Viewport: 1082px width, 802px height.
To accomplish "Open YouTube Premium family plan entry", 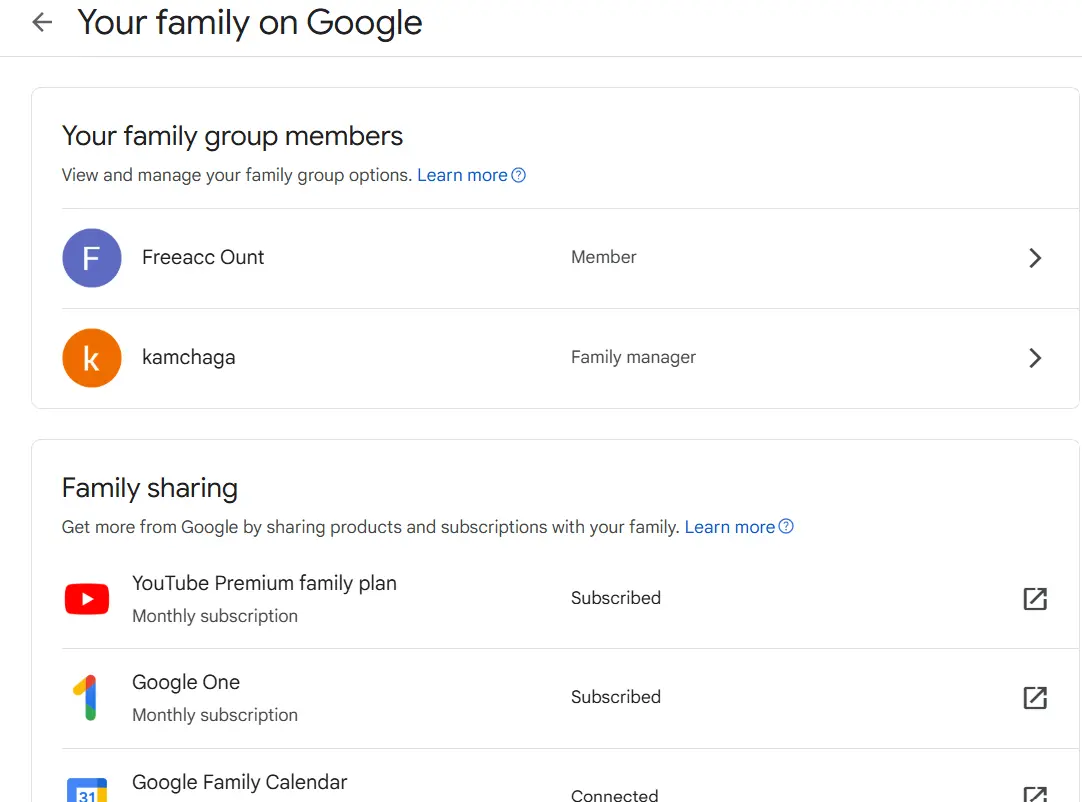I will (x=570, y=598).
